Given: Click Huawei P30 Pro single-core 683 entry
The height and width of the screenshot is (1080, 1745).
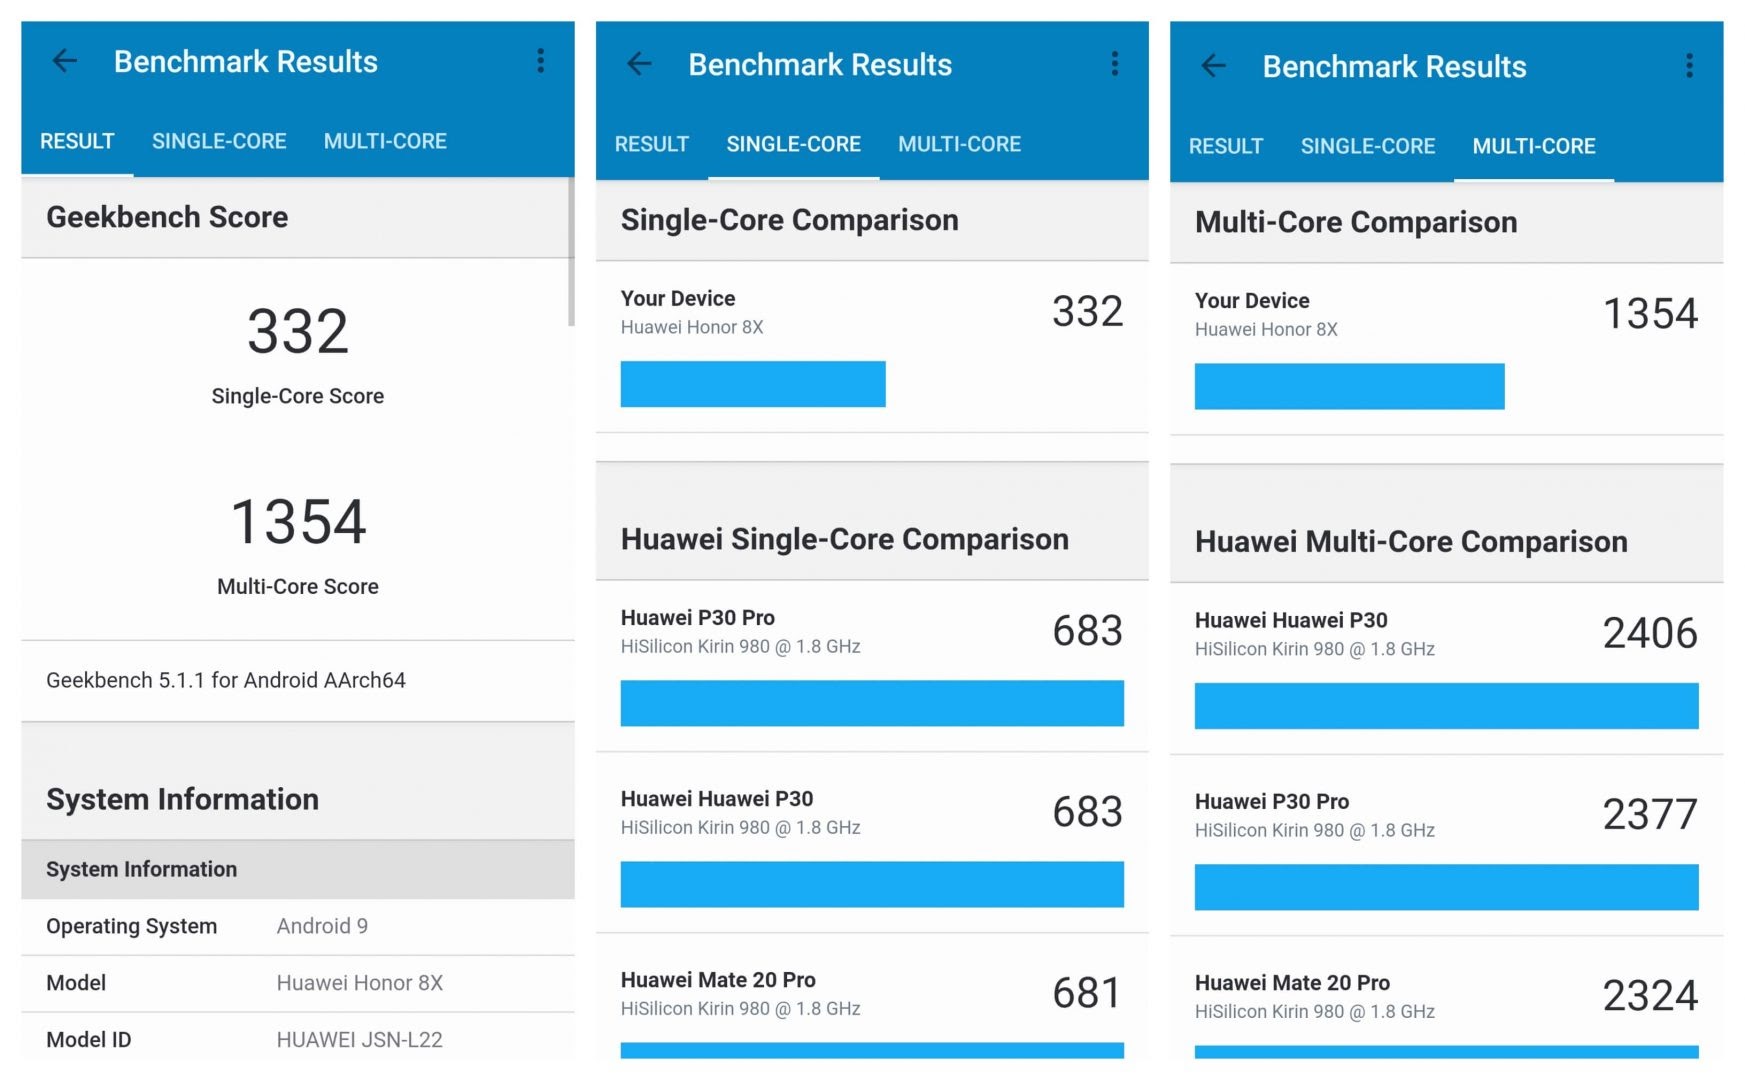Looking at the screenshot, I should click(872, 666).
